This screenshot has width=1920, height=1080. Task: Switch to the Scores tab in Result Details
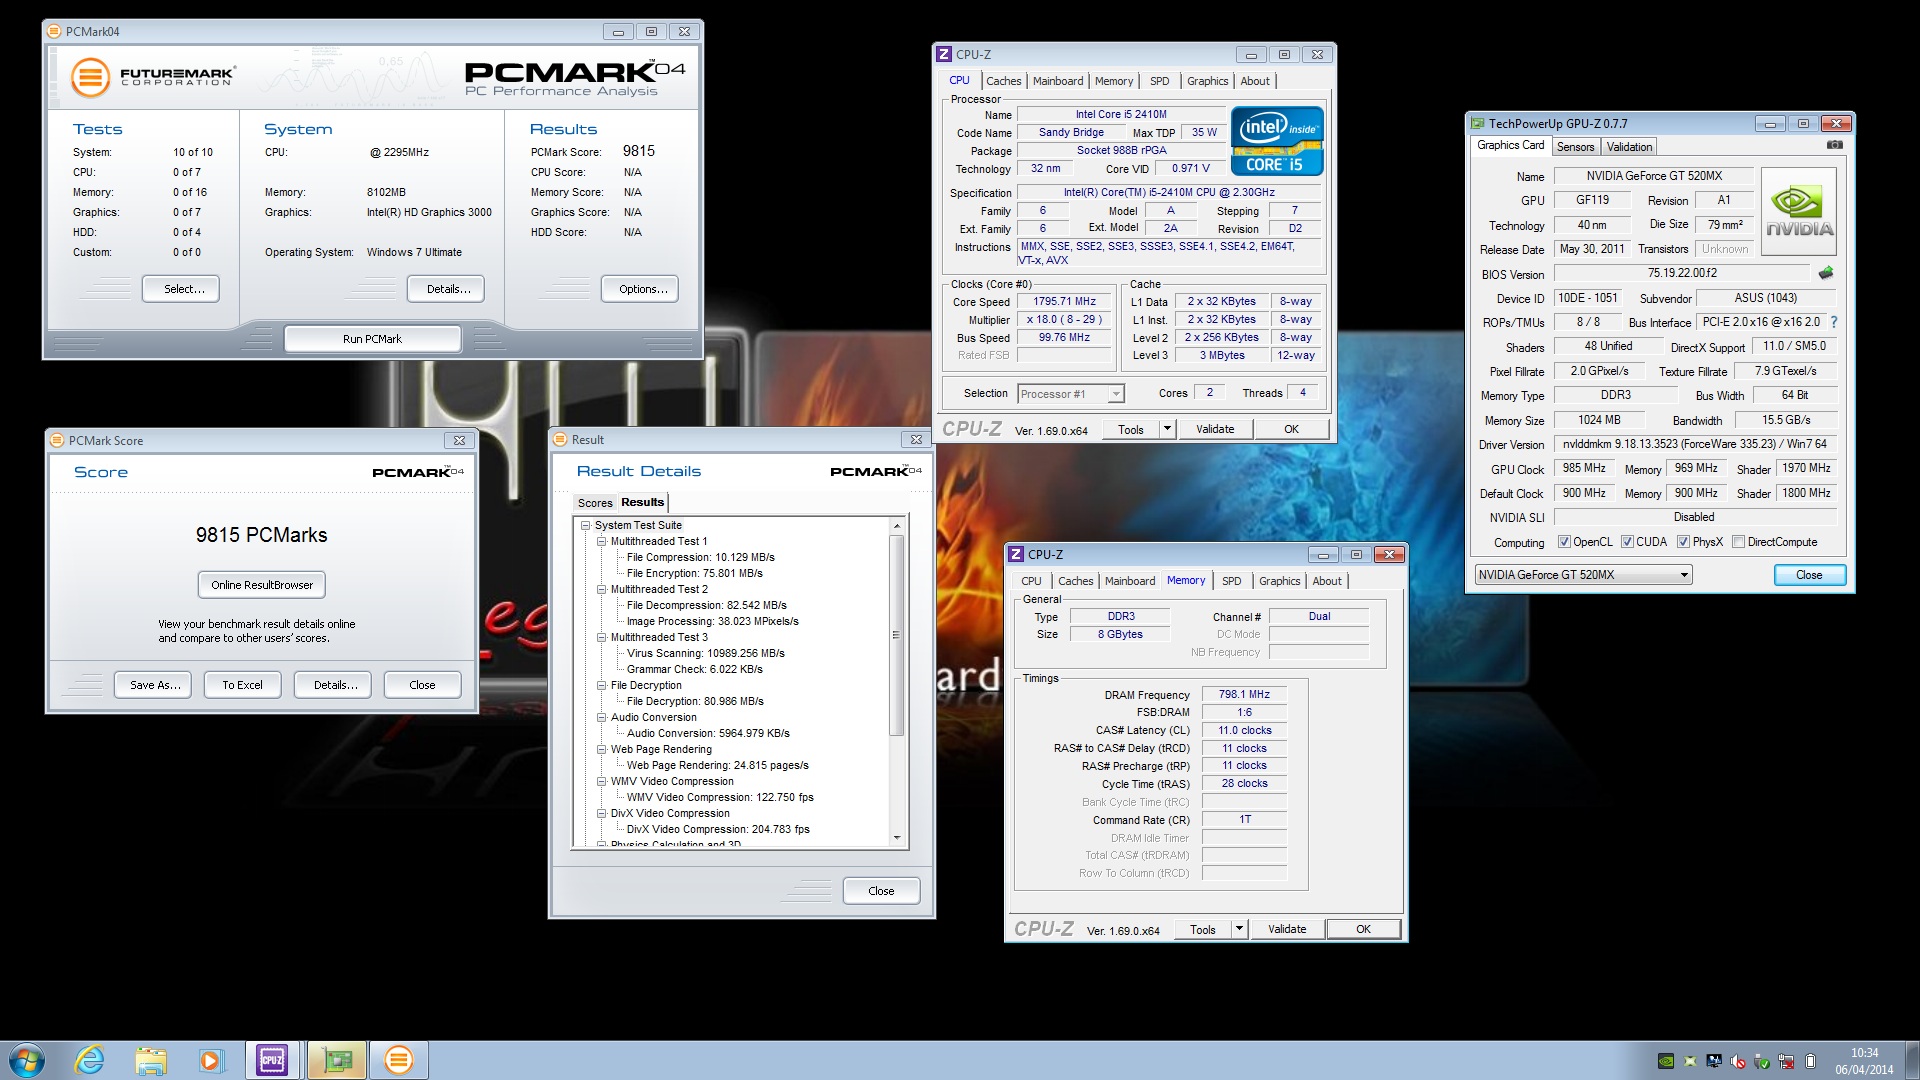click(x=594, y=503)
